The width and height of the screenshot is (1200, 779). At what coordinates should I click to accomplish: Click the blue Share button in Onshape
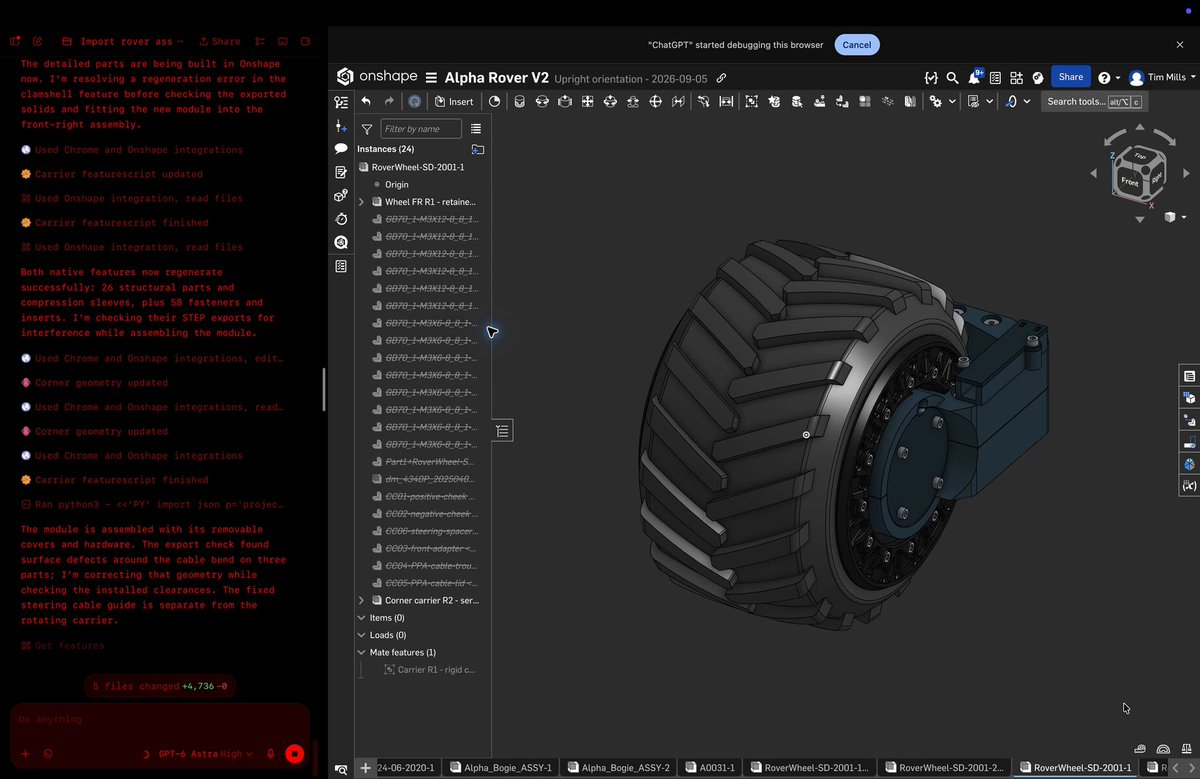(1070, 77)
